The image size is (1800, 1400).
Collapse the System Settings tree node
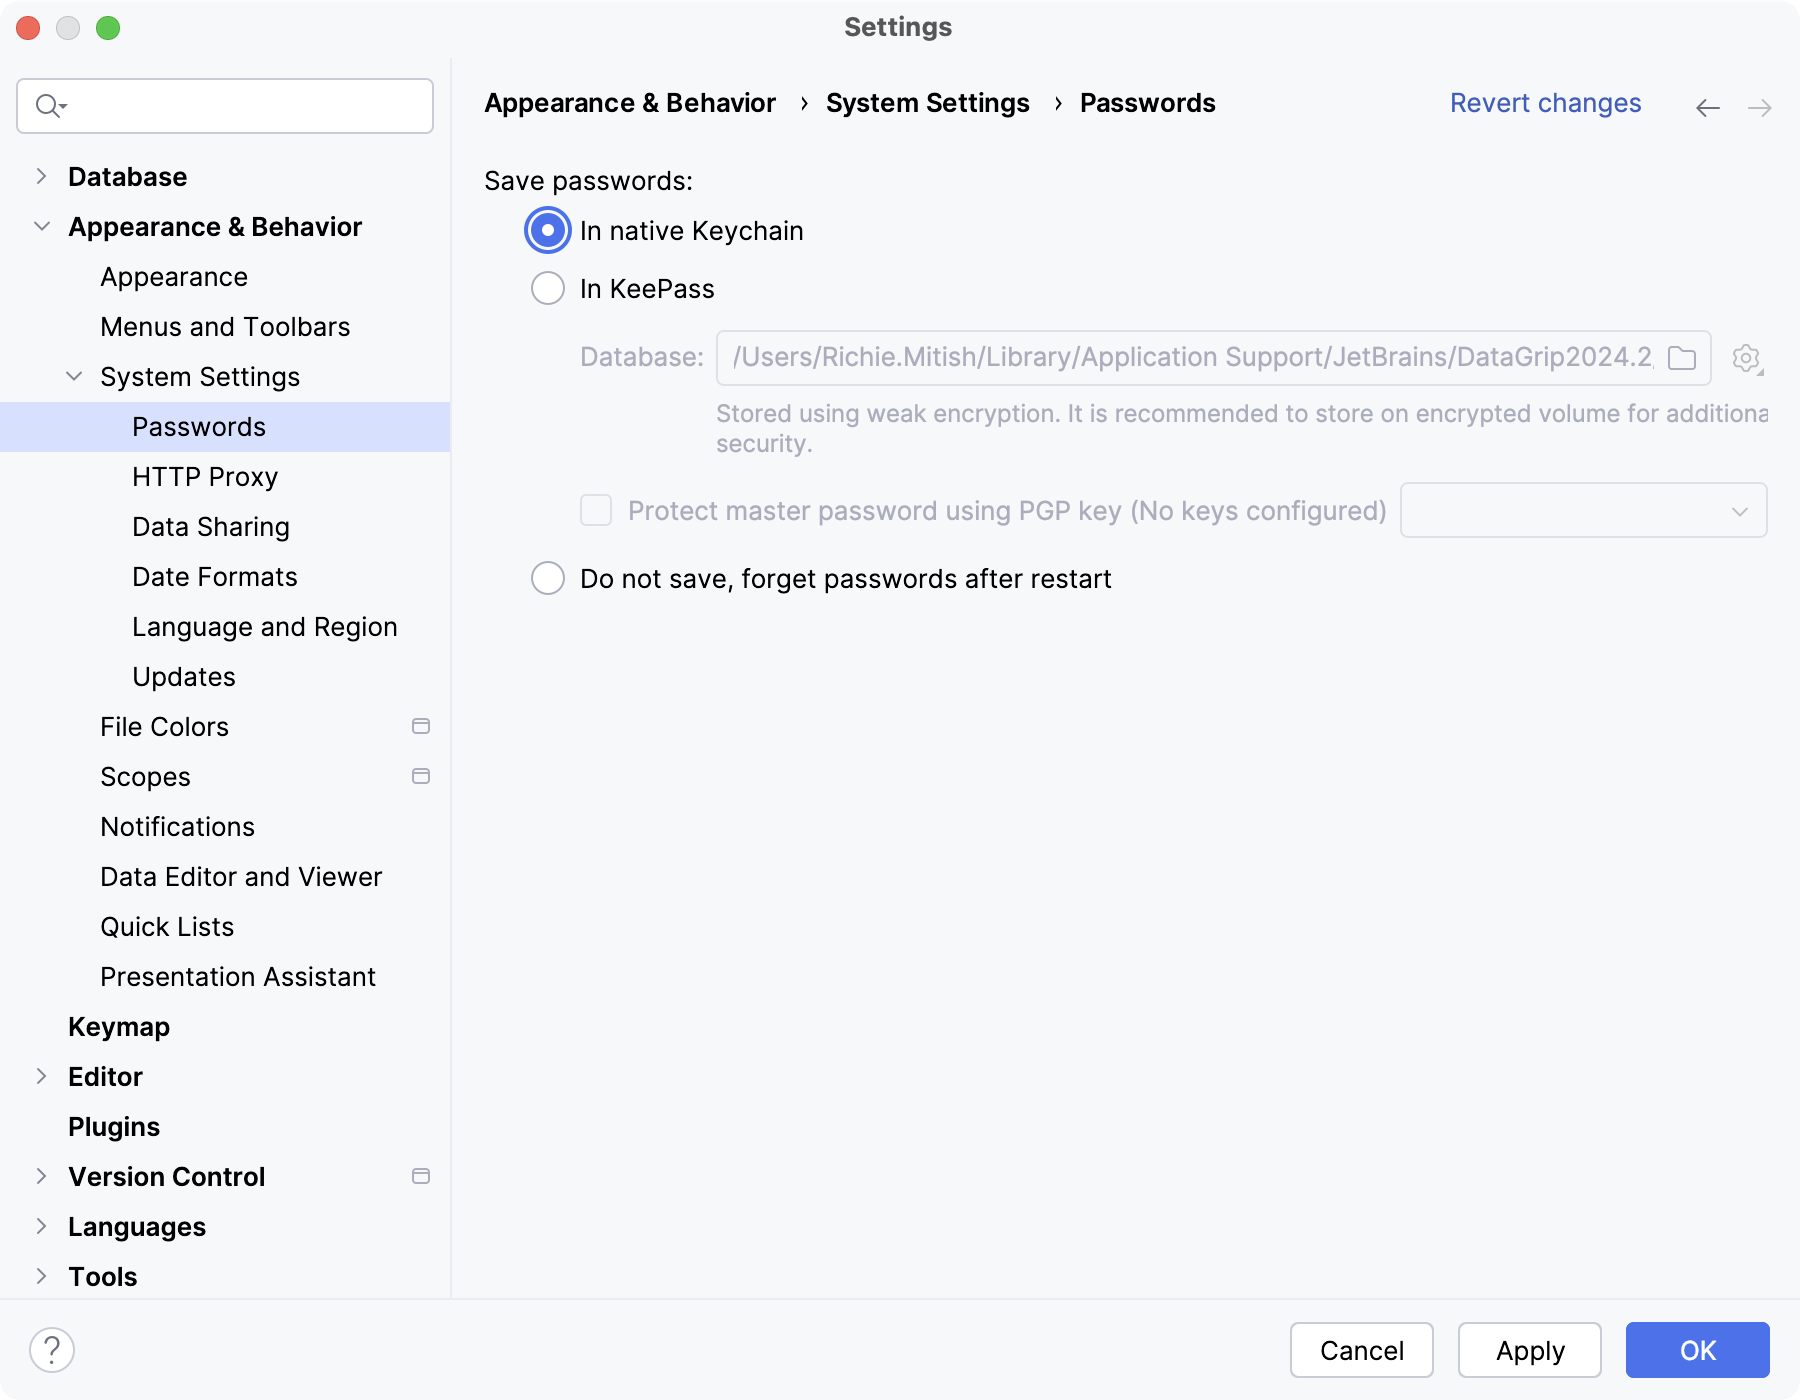pos(74,377)
